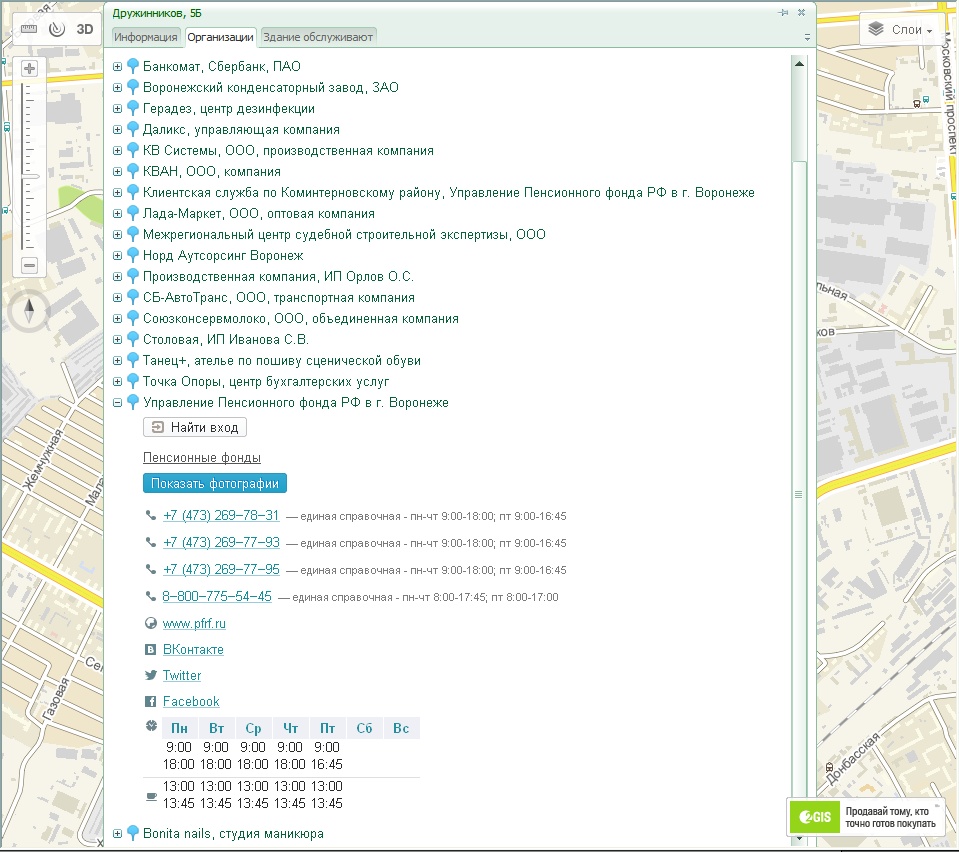Click map pin icon for Герадез
This screenshot has width=959, height=852.
(133, 109)
